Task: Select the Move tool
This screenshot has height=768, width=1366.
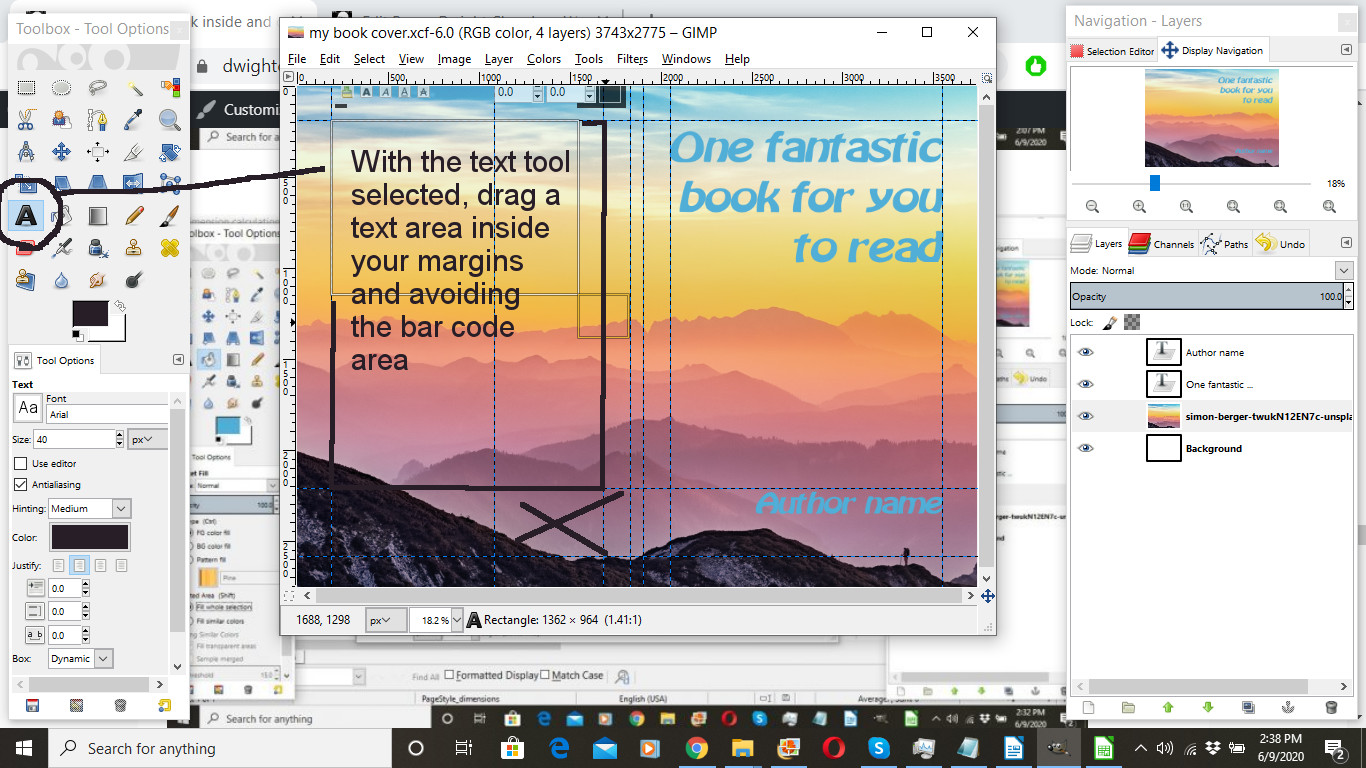Action: pos(61,152)
